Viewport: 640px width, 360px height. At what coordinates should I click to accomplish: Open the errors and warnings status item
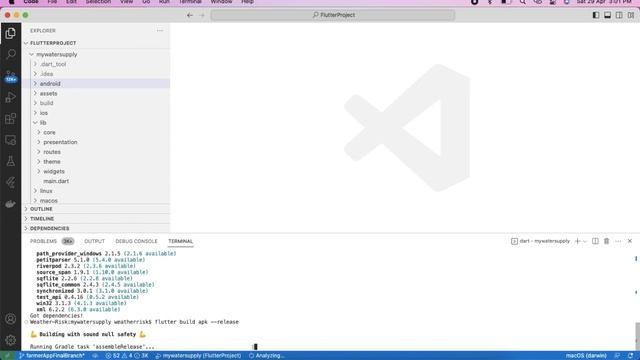(x=127, y=356)
